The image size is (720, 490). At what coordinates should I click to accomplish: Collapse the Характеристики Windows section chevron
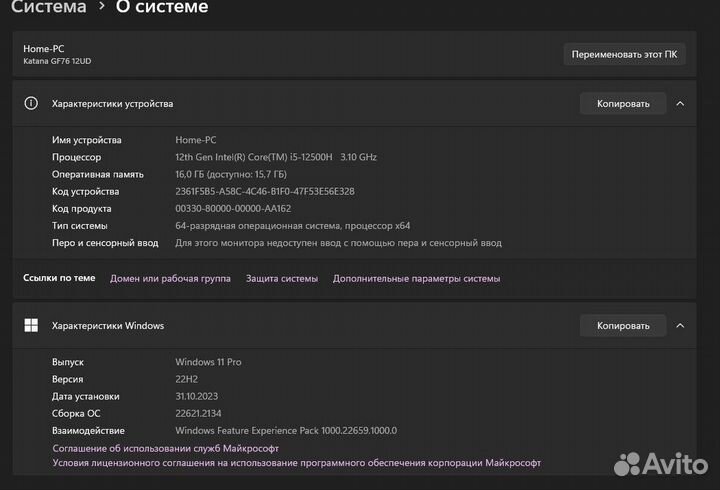[680, 326]
